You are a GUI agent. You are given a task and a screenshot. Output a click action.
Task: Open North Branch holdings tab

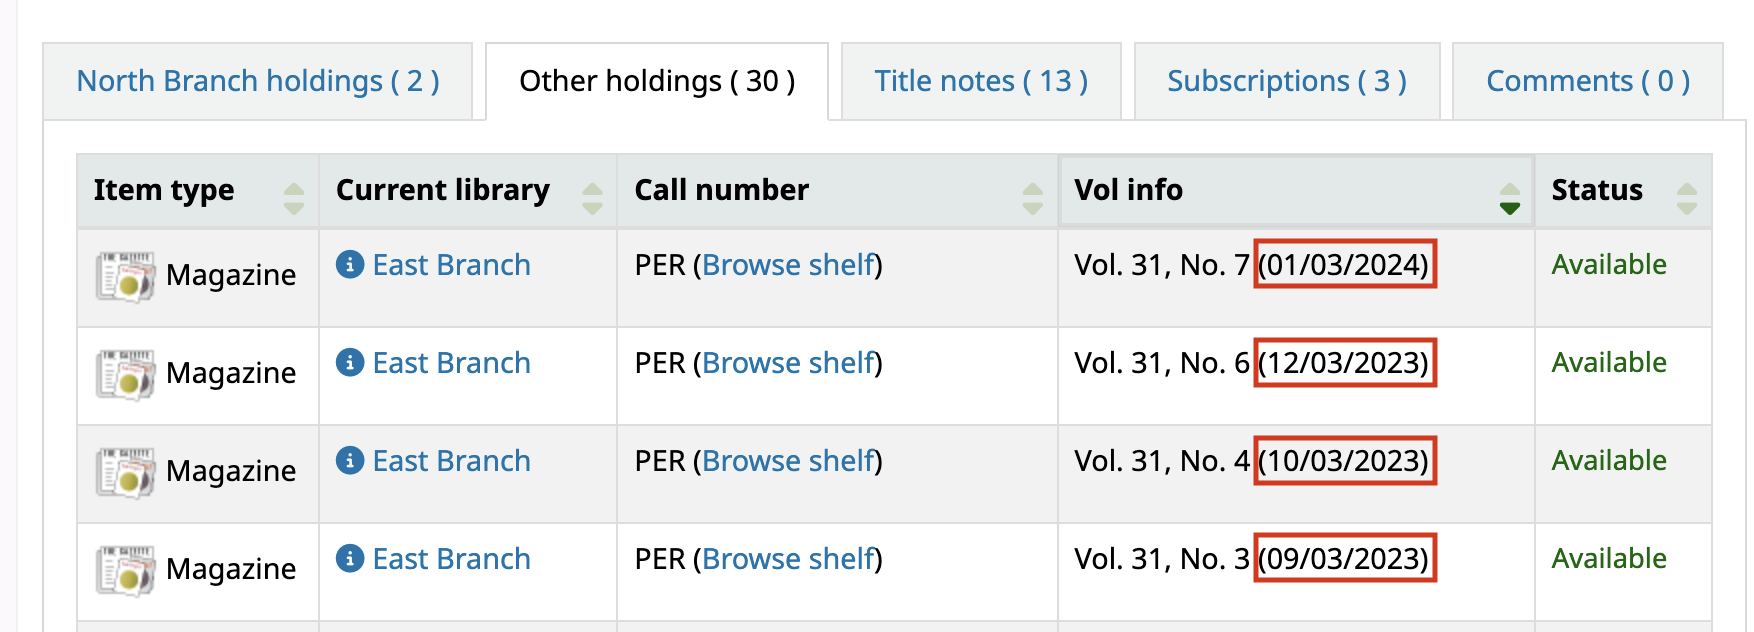(x=258, y=81)
